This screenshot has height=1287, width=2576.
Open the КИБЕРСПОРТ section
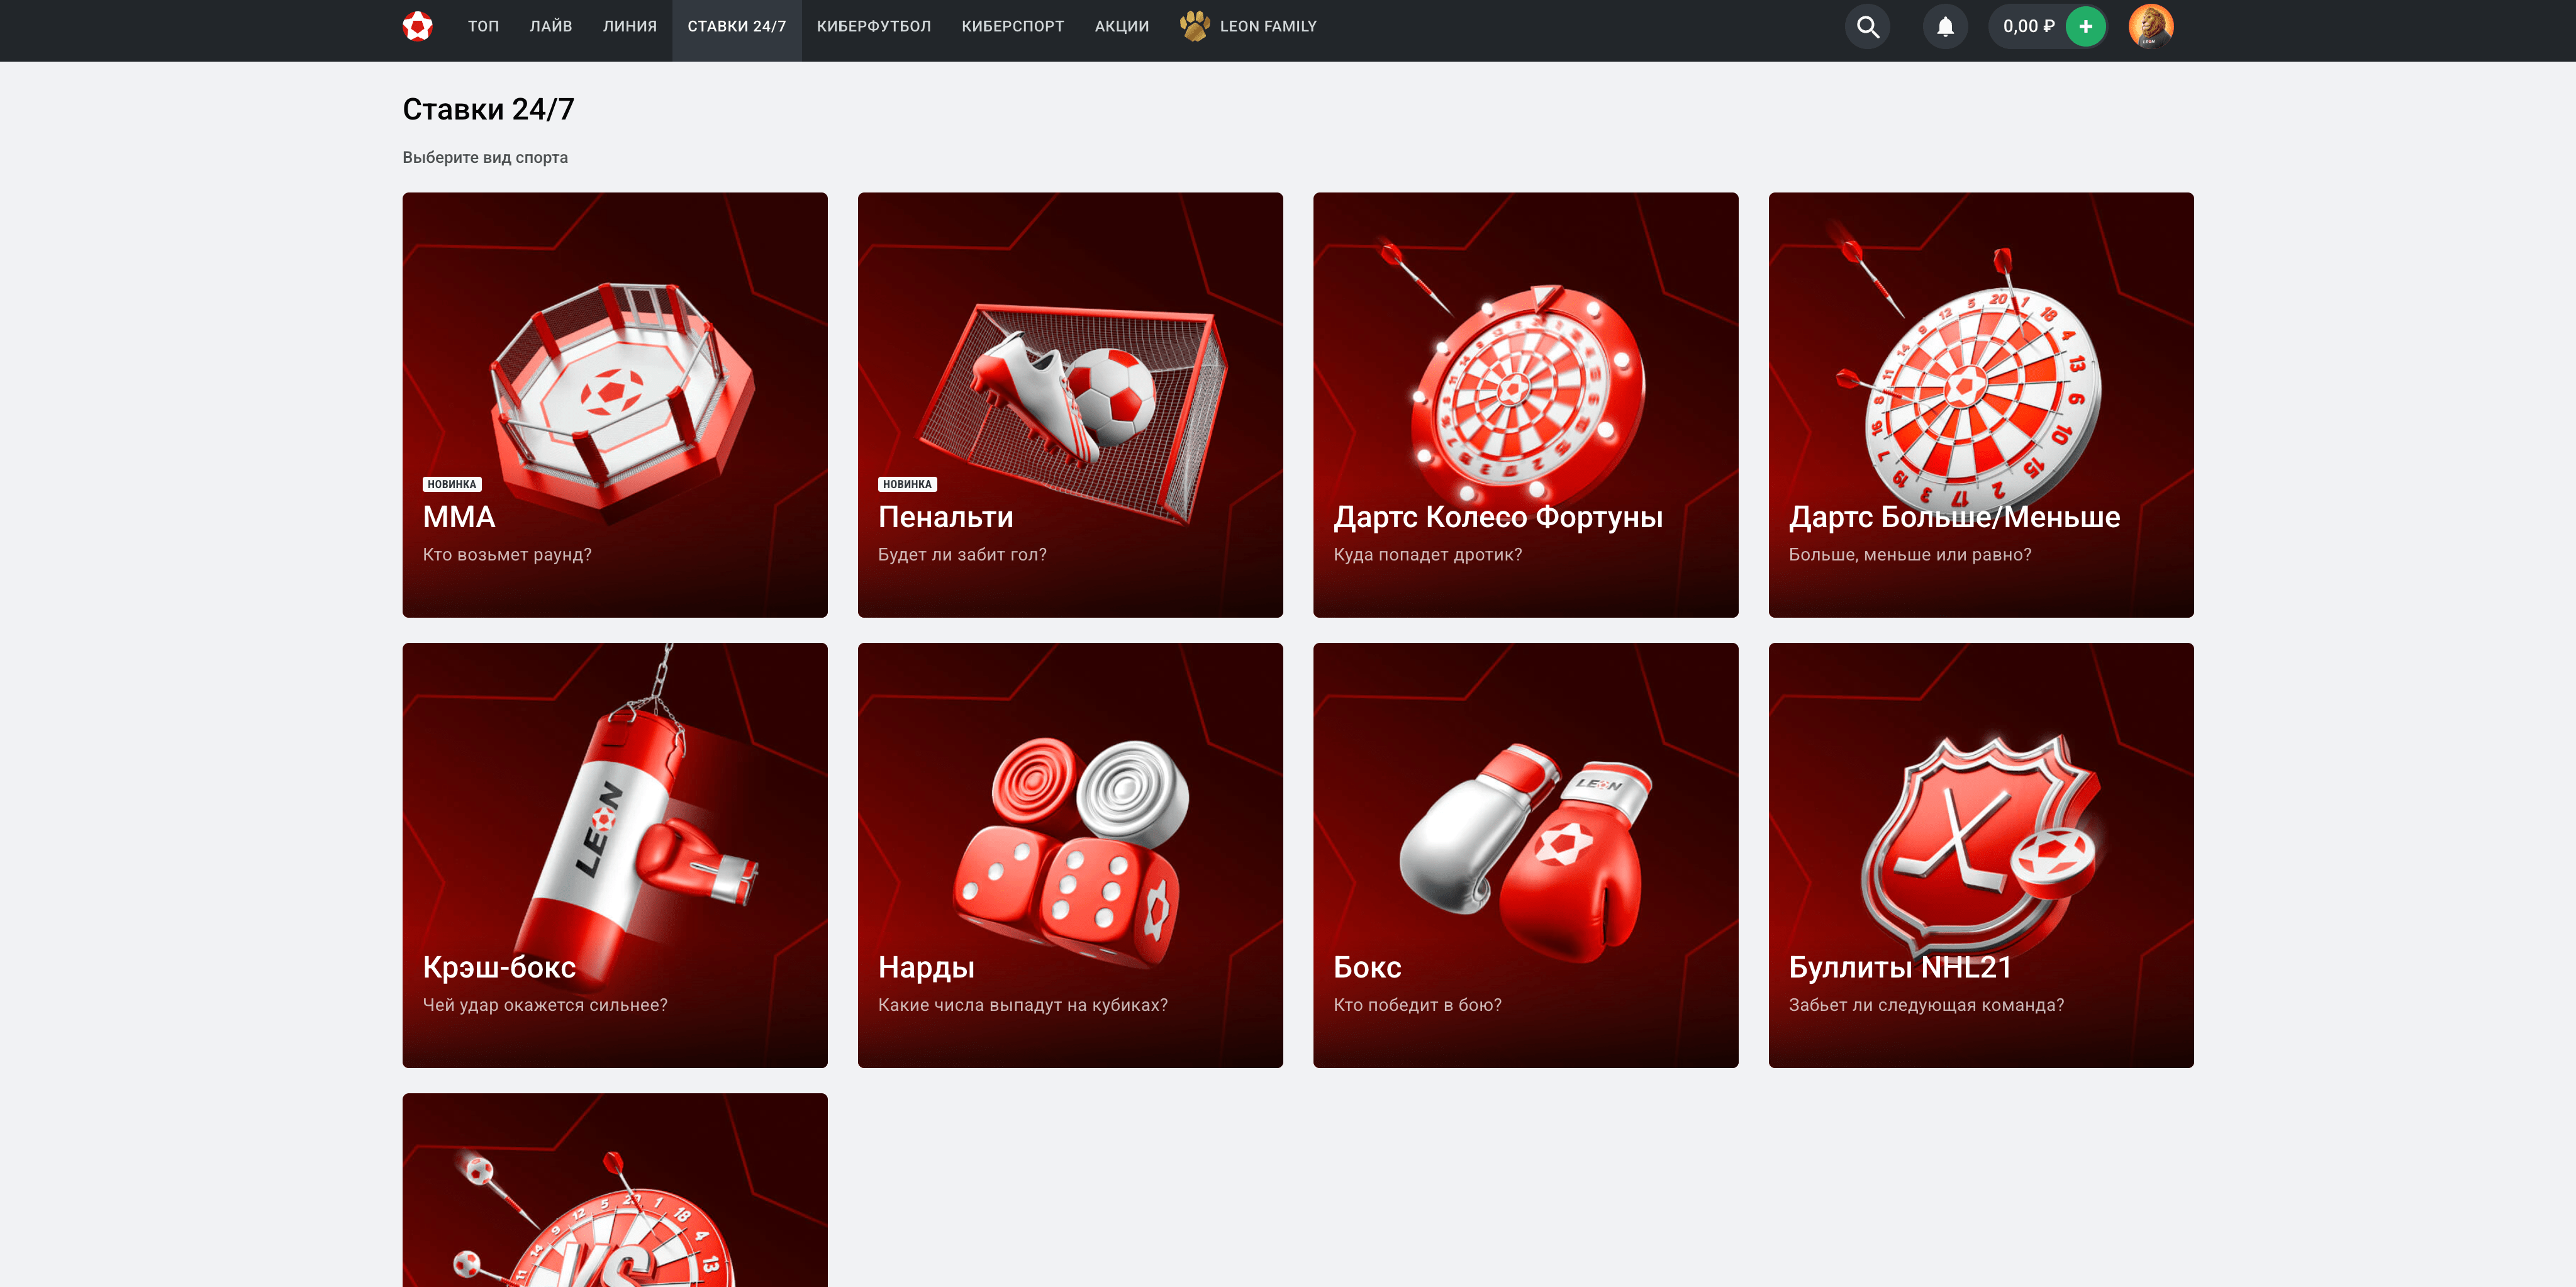1012,27
